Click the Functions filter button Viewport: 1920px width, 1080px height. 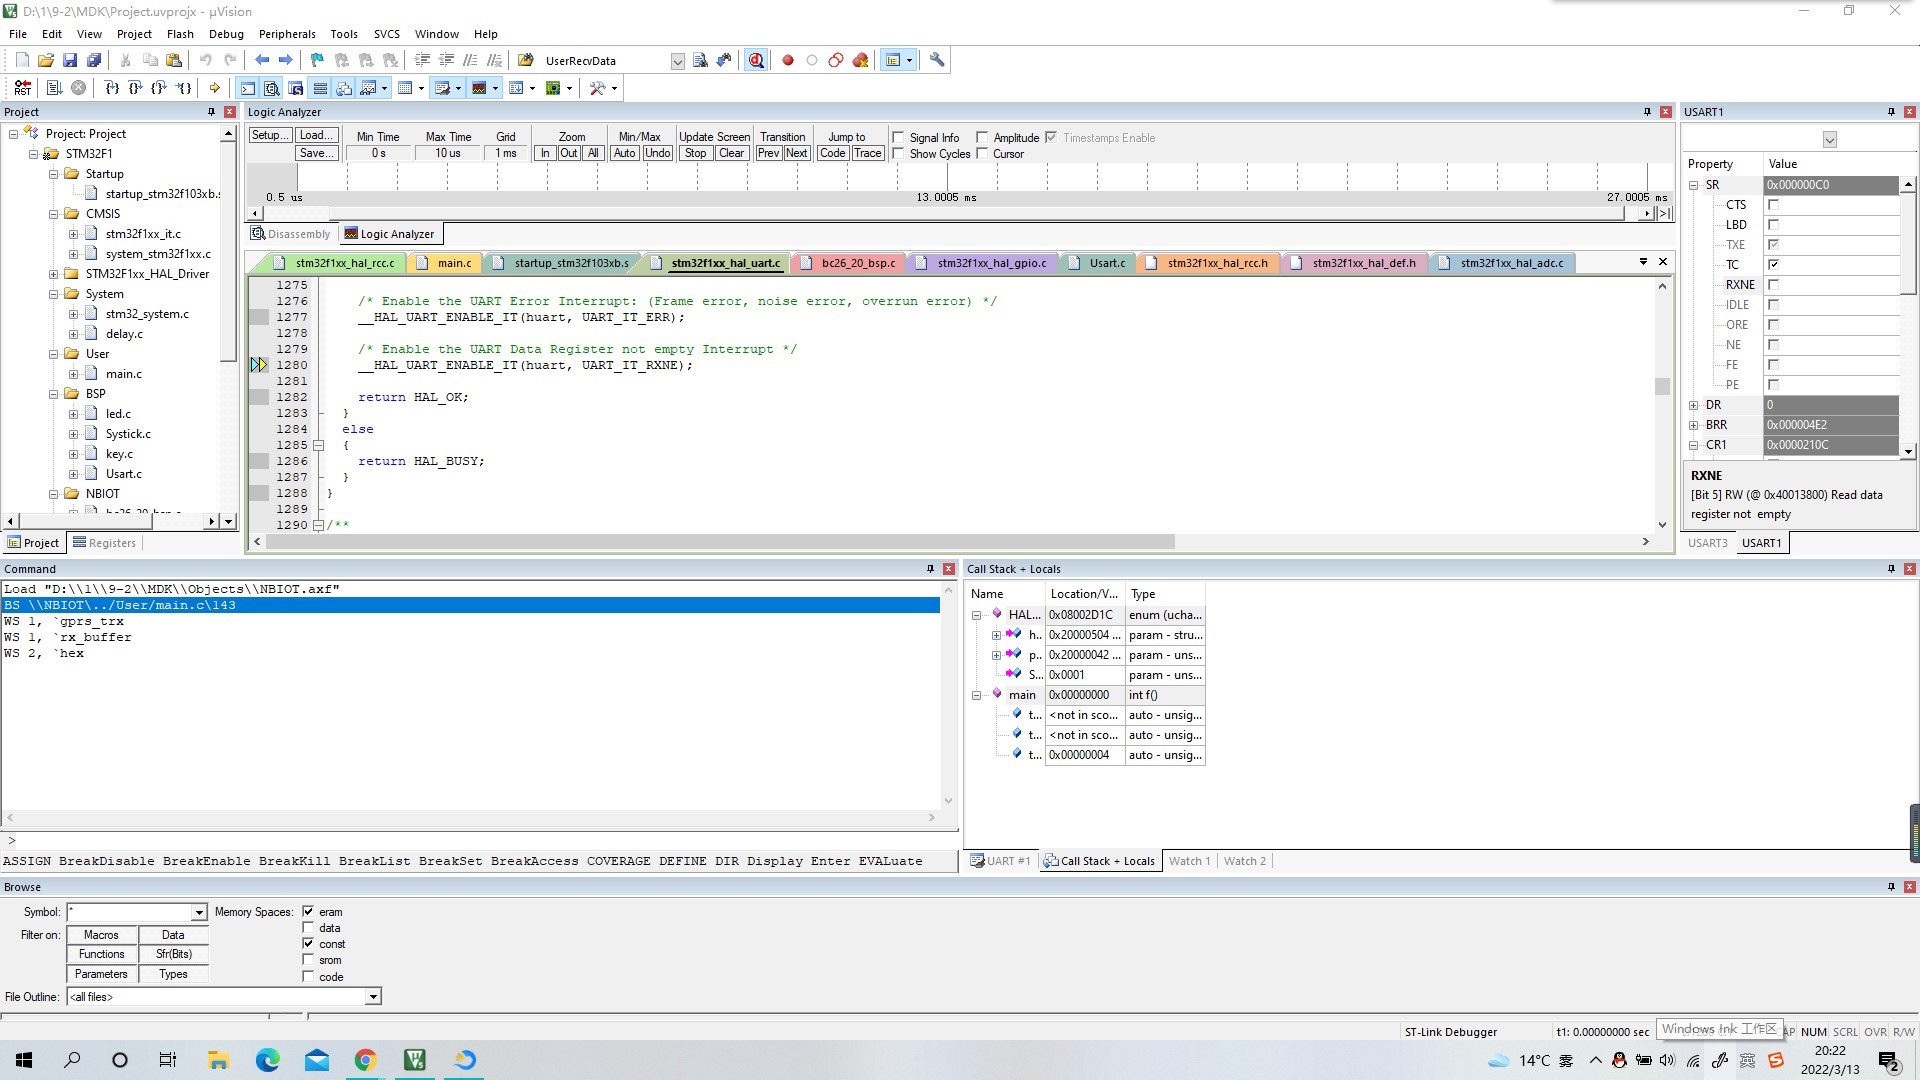(x=102, y=954)
